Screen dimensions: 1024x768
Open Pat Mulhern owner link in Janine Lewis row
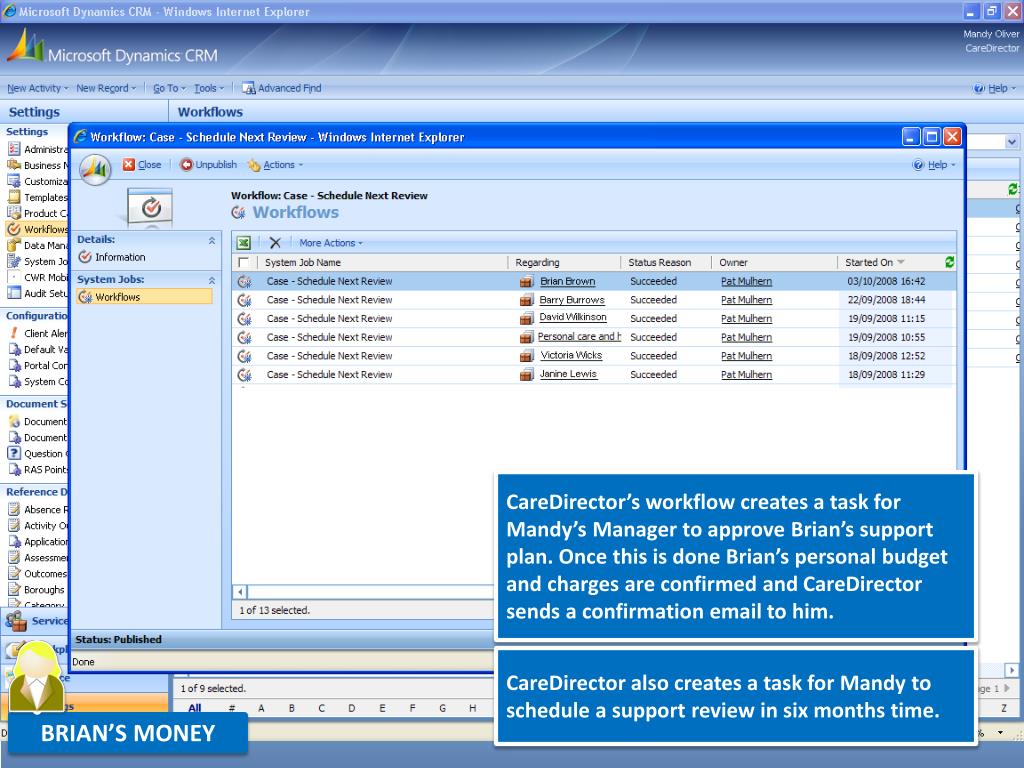tap(746, 375)
